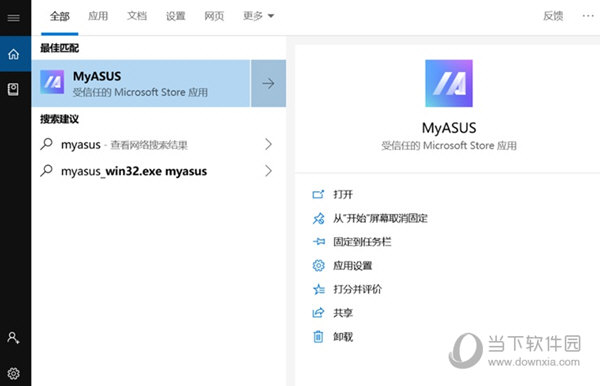The height and width of the screenshot is (386, 600).
Task: Click the 打开 open icon
Action: pyautogui.click(x=318, y=194)
